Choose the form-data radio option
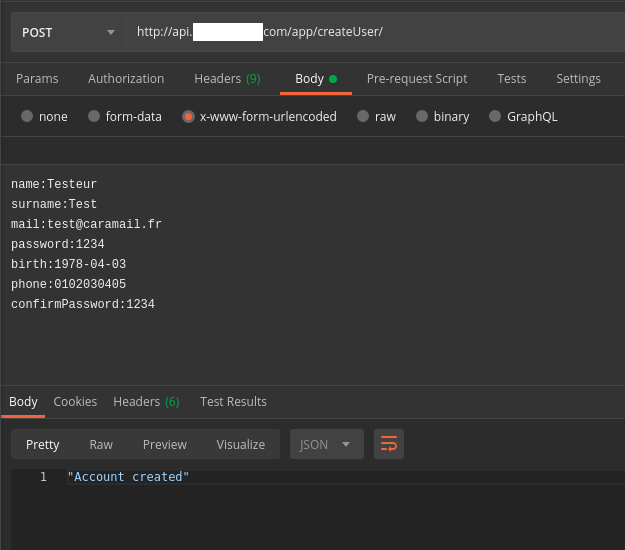The height and width of the screenshot is (550, 625). pos(94,116)
